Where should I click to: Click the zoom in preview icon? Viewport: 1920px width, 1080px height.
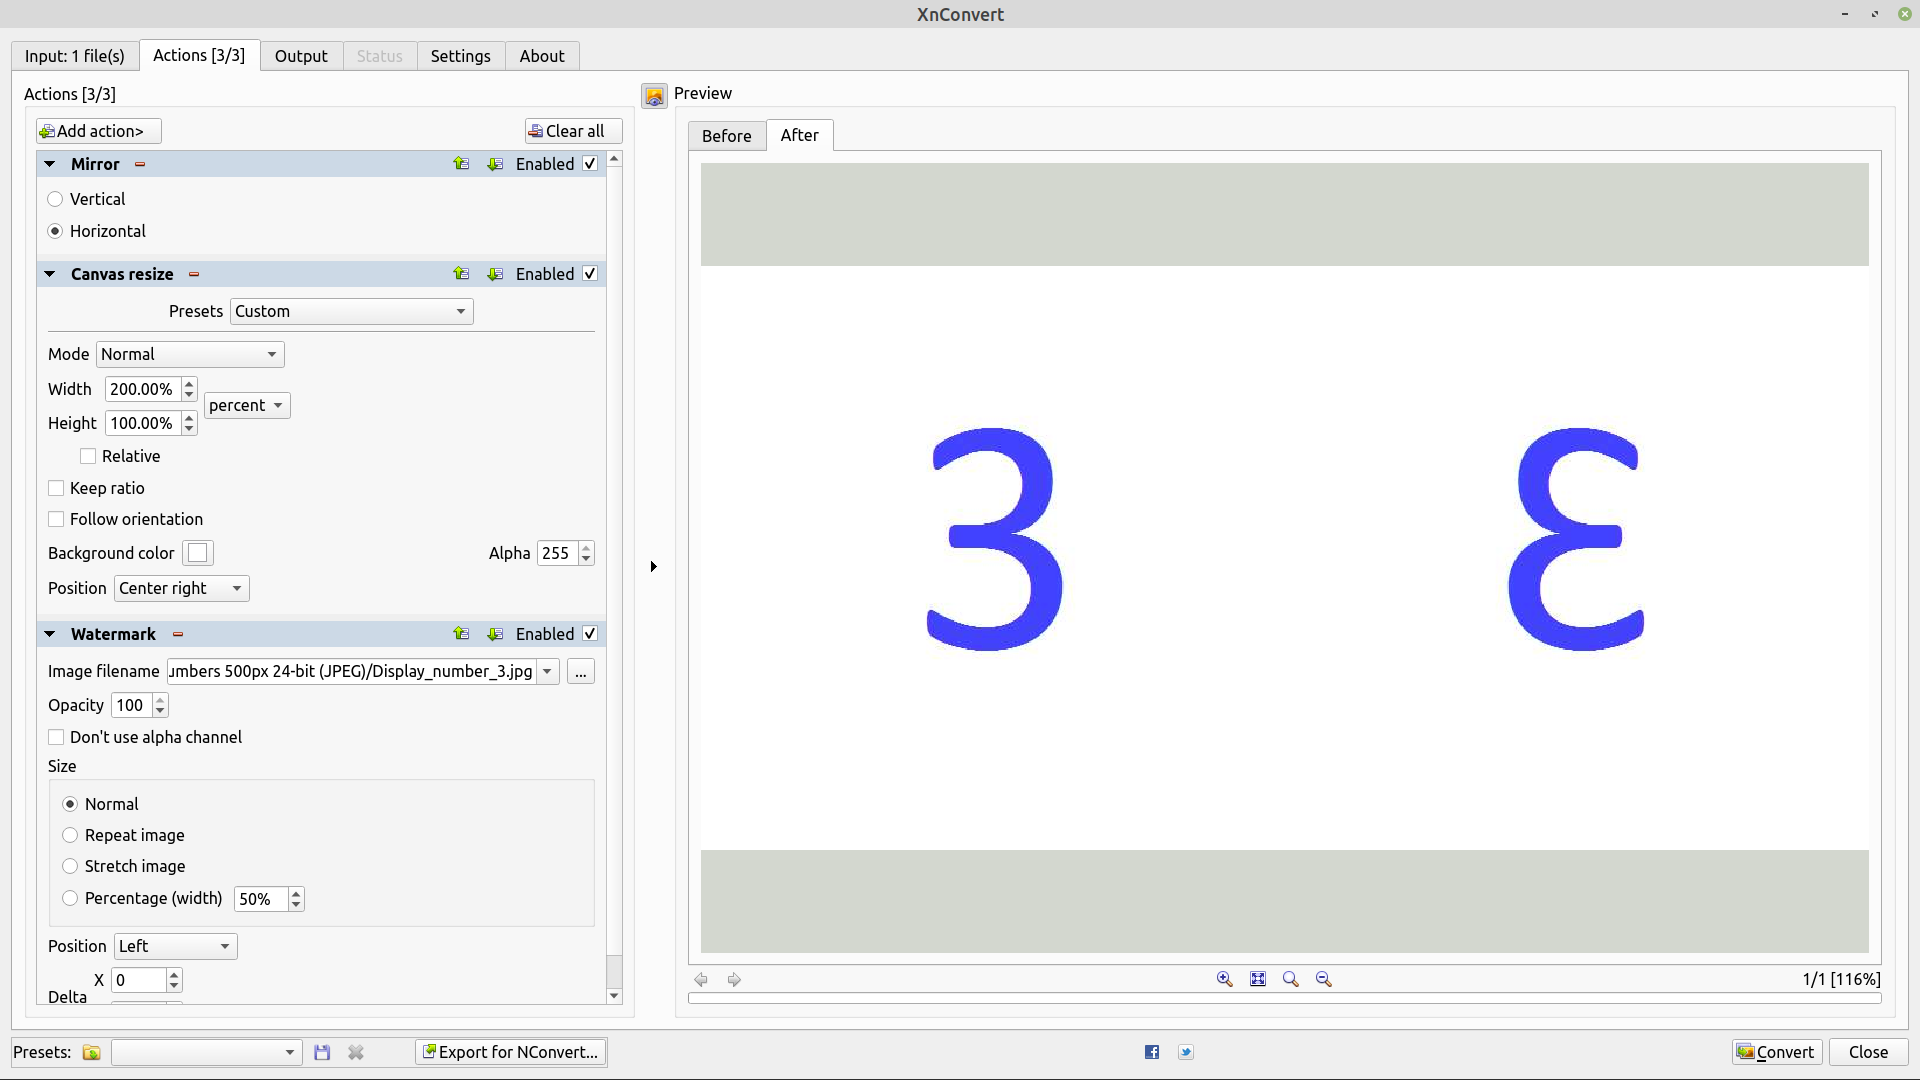tap(1224, 979)
